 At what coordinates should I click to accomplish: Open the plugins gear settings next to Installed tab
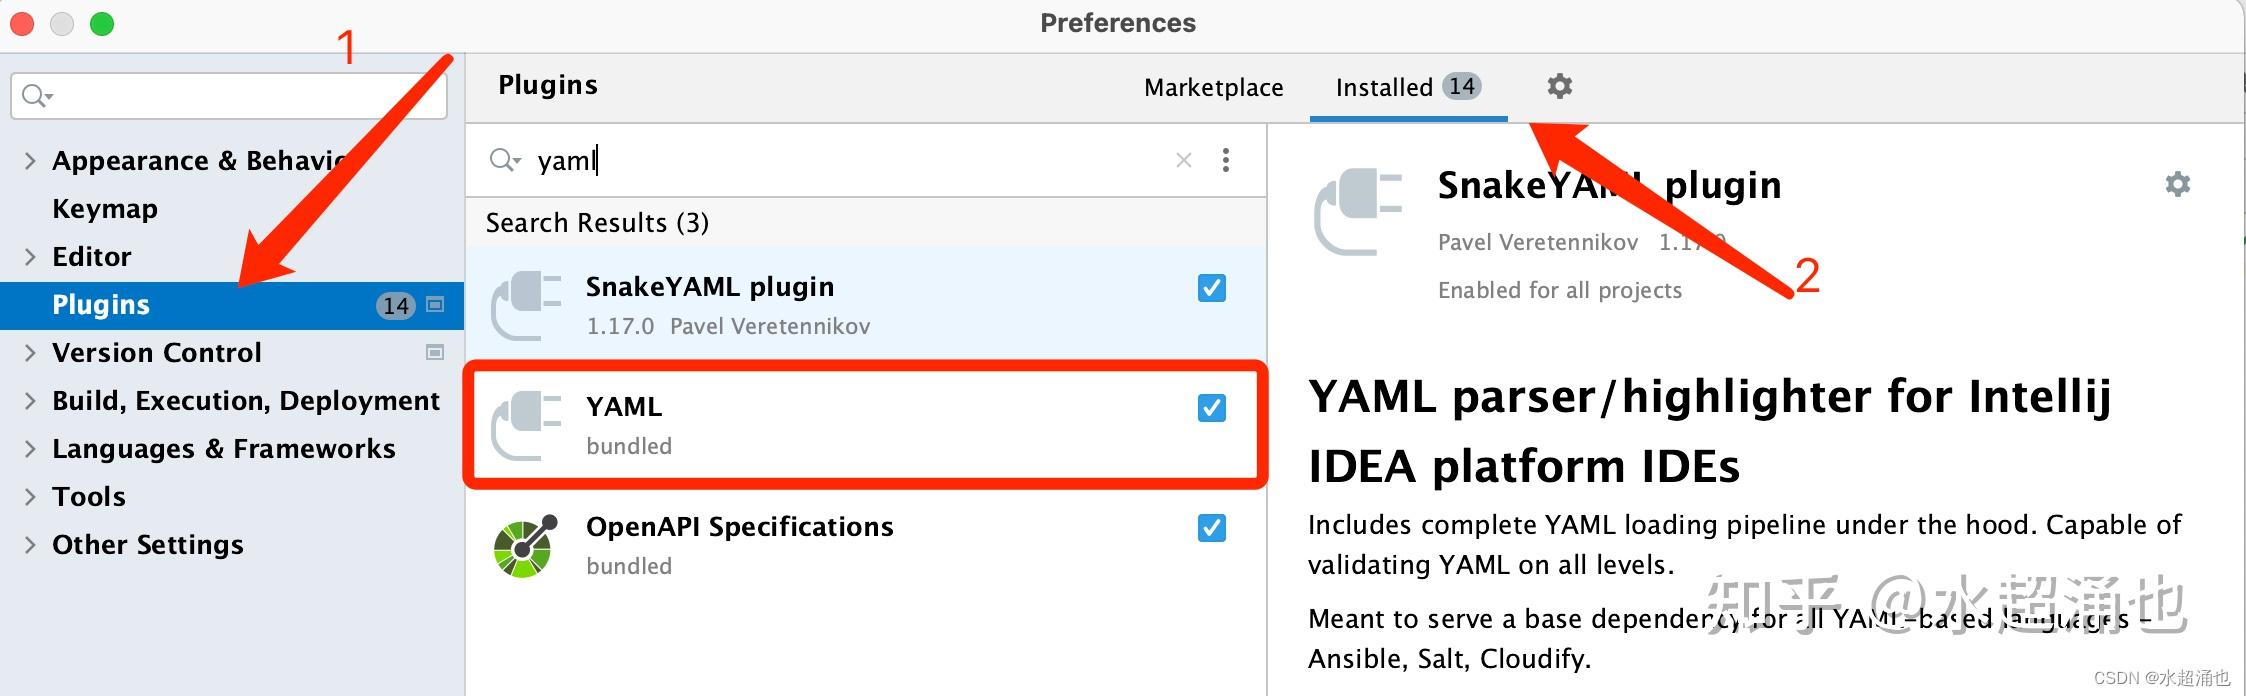[x=1559, y=86]
